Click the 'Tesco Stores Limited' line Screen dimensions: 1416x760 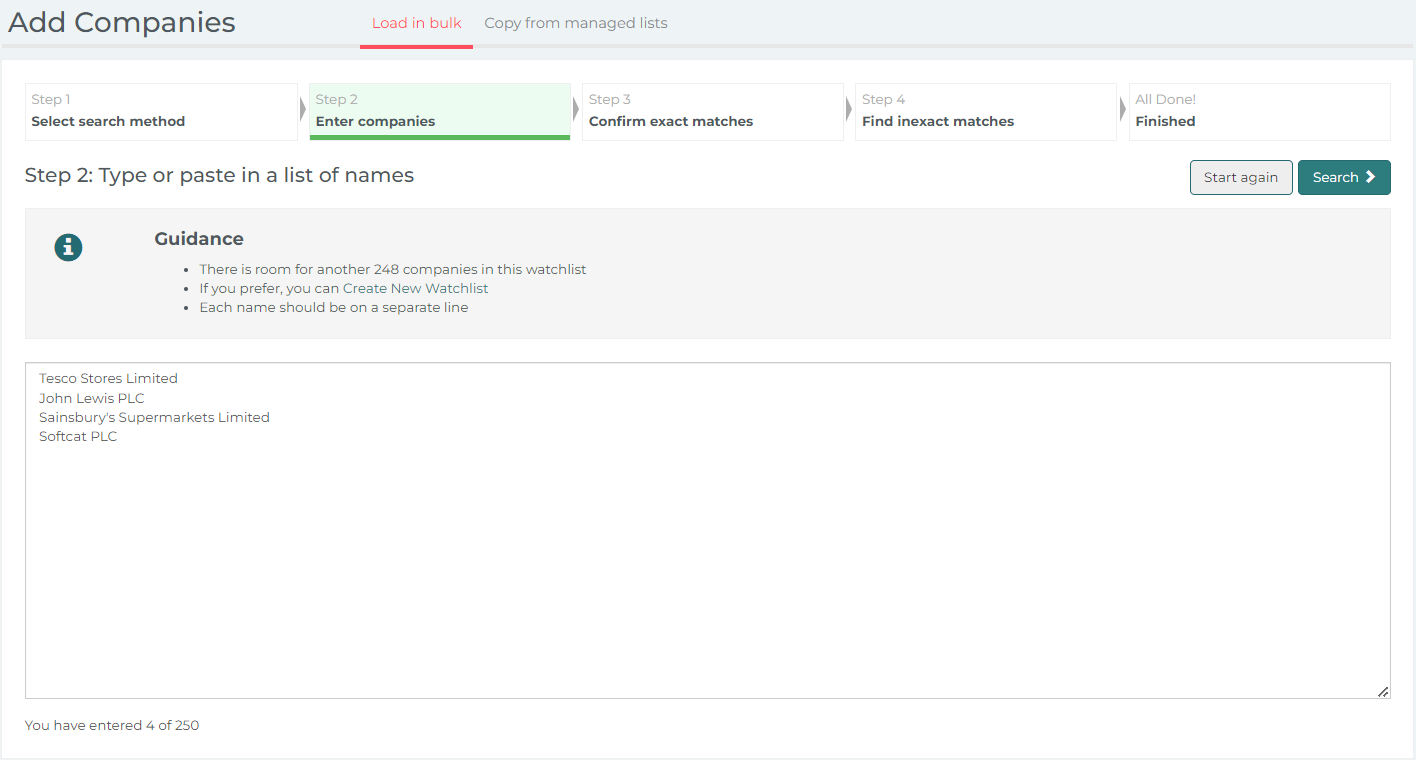point(108,378)
